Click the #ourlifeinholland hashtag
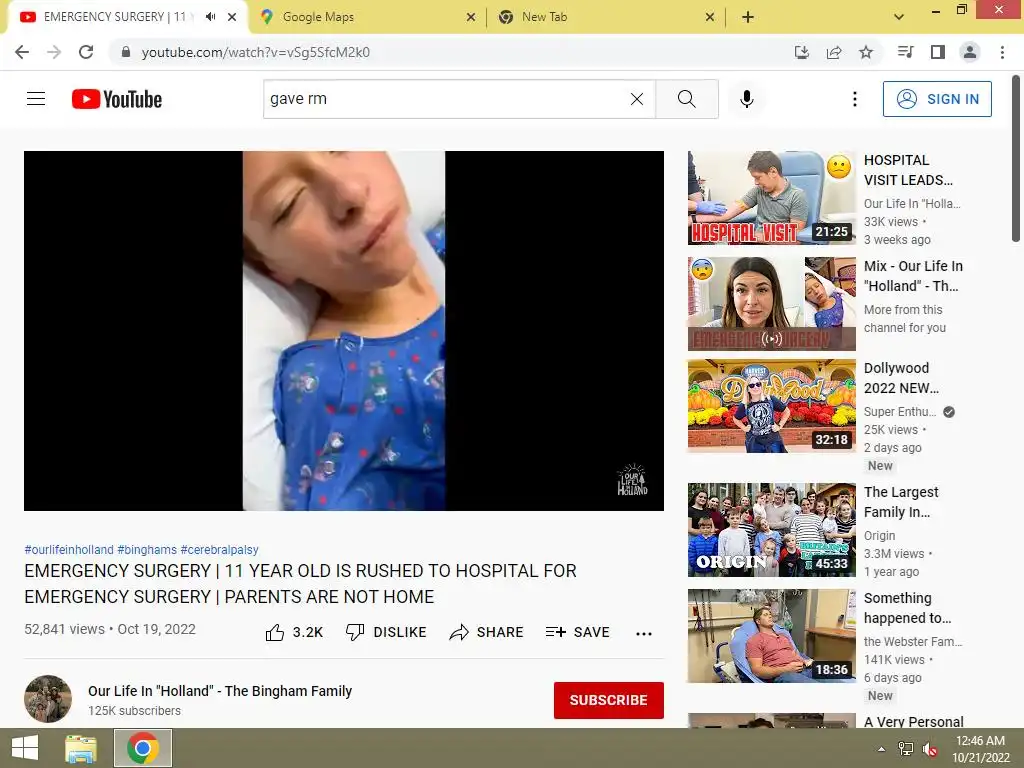Viewport: 1024px width, 768px height. pos(69,550)
